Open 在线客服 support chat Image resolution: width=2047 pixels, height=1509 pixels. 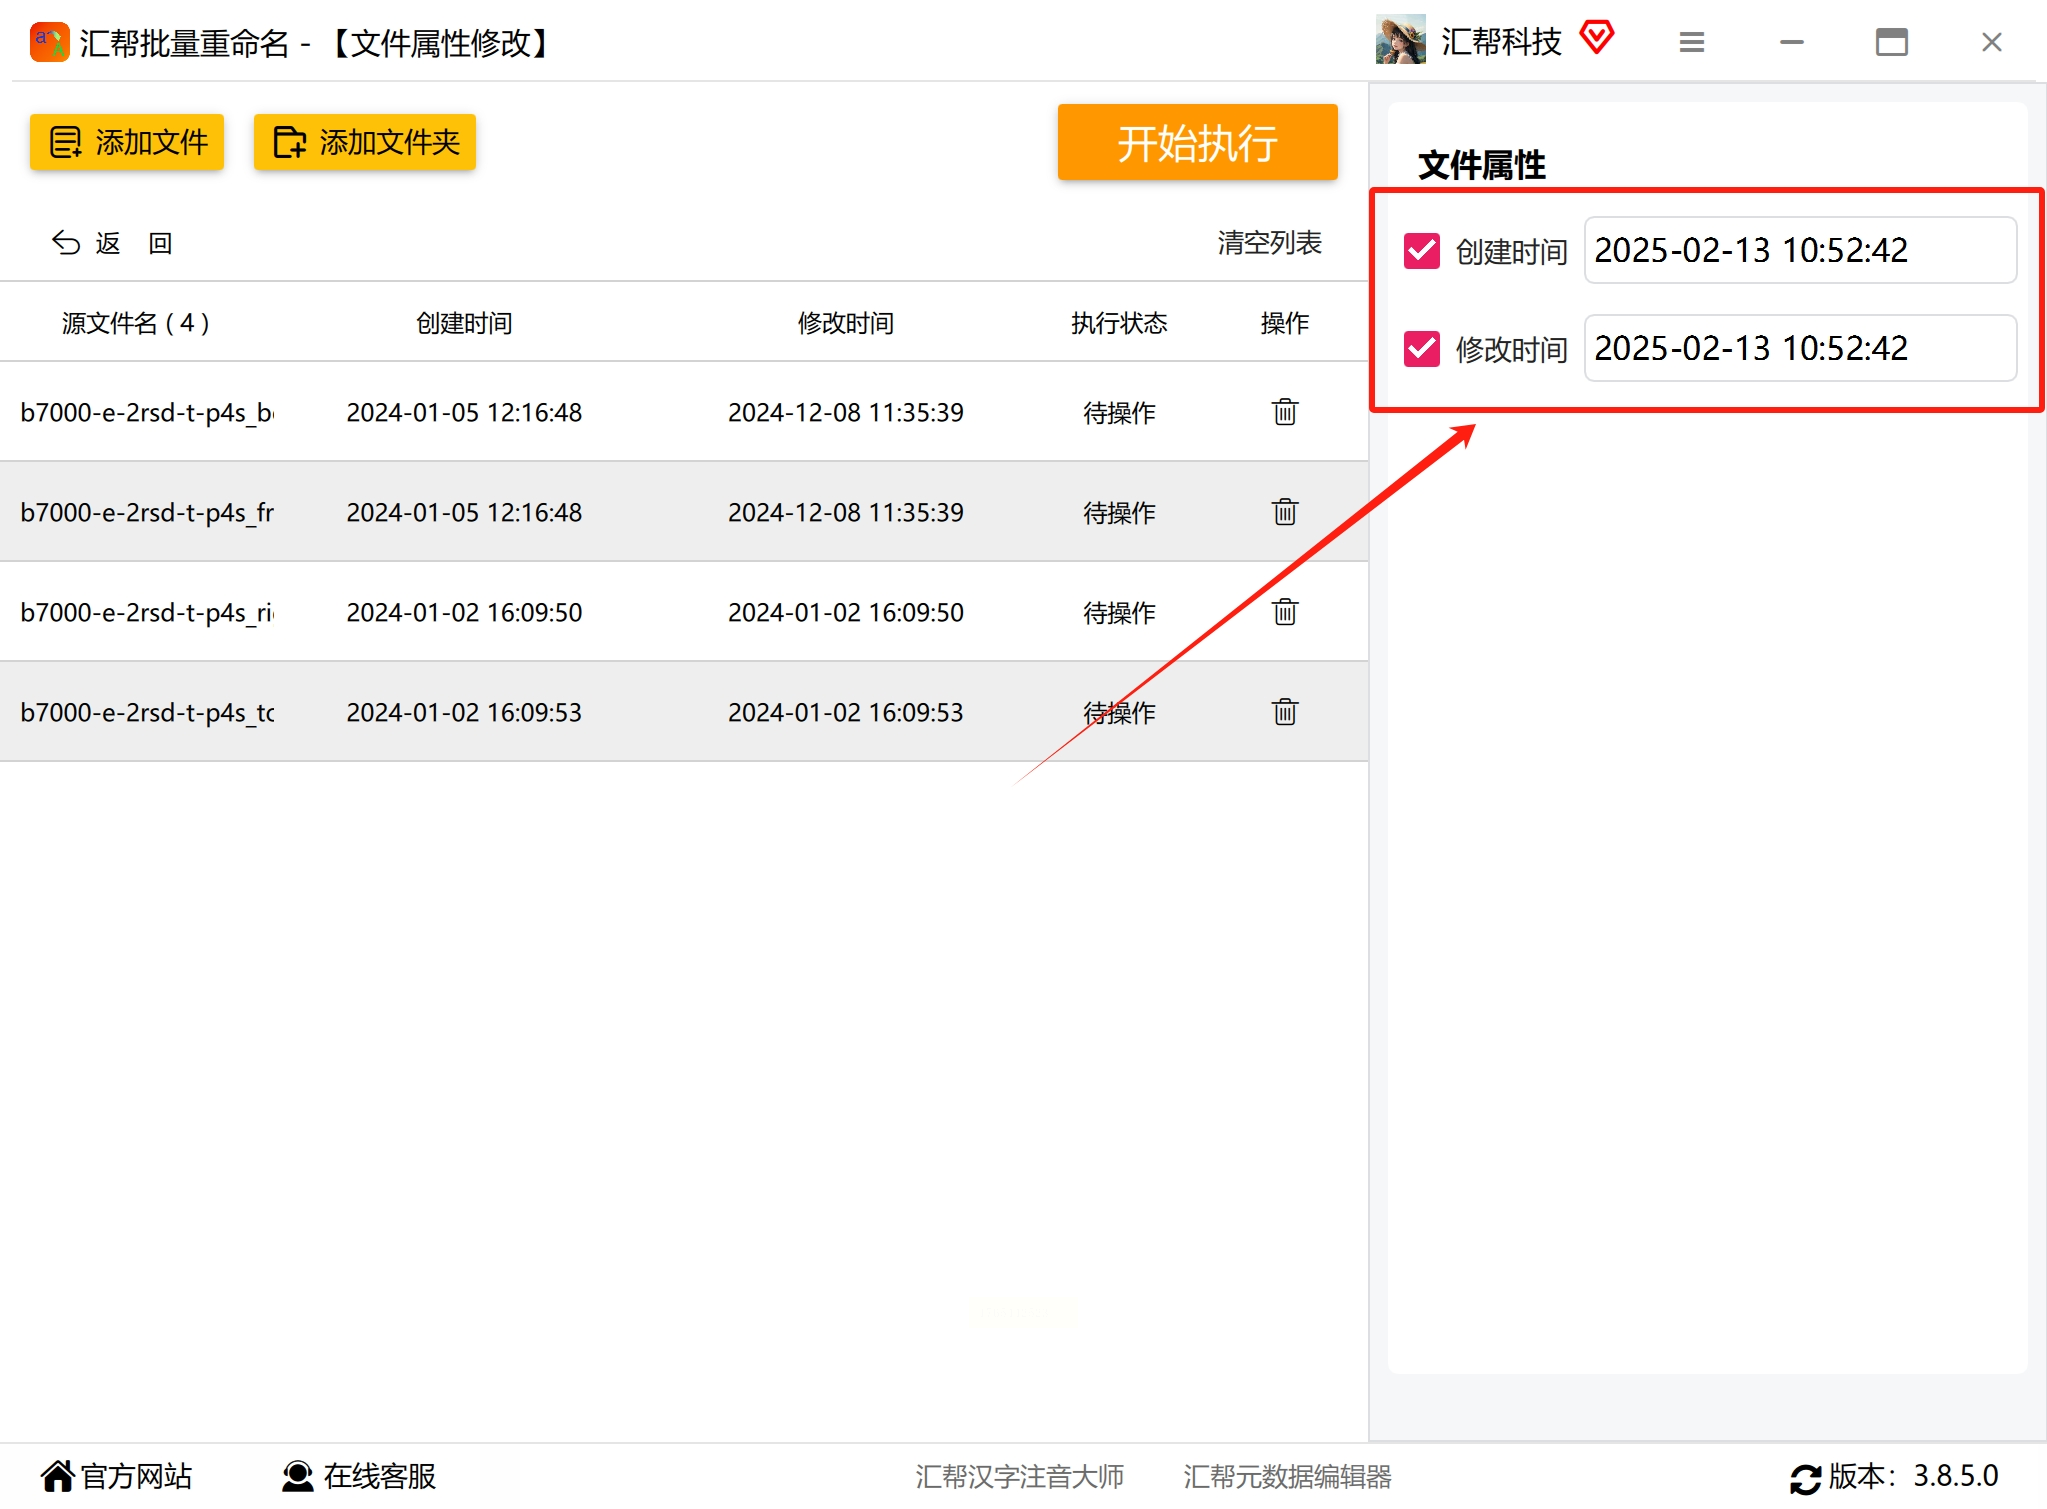359,1476
